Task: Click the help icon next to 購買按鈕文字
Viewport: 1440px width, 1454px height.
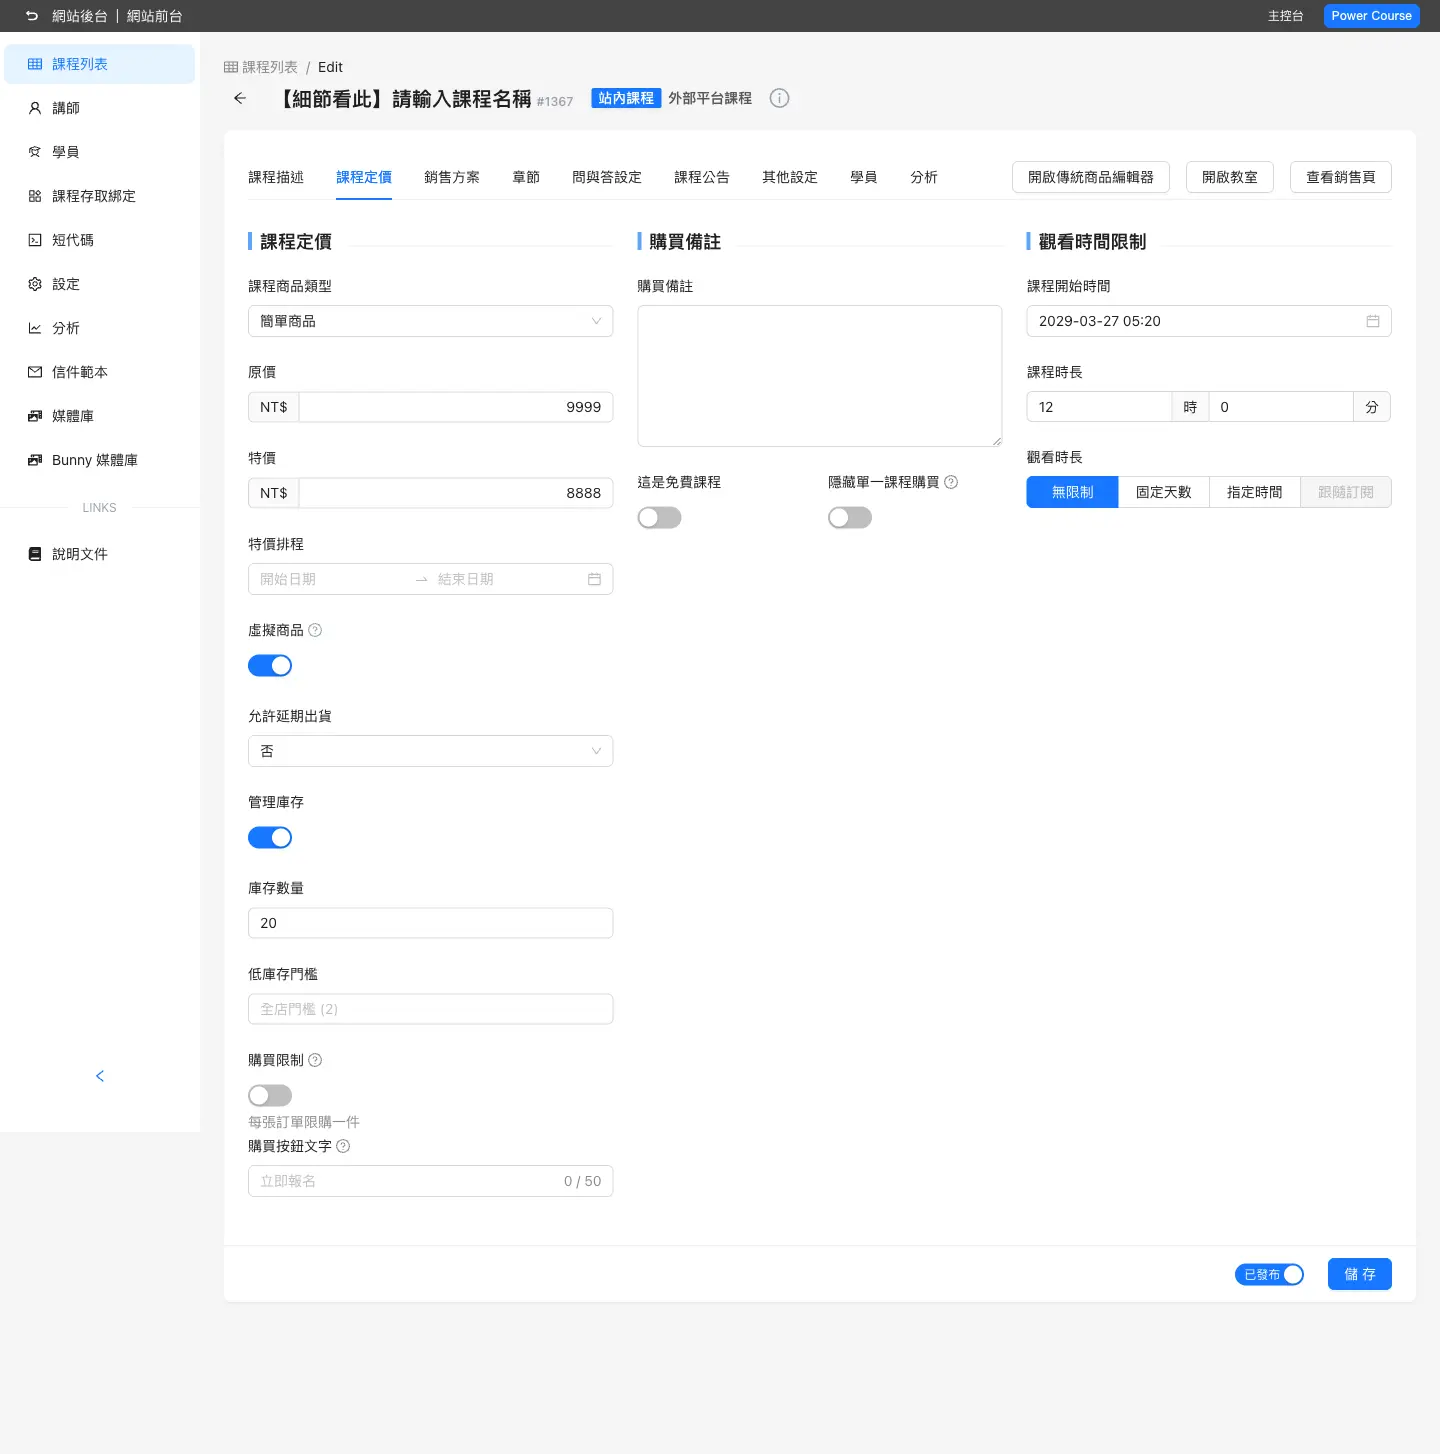Action: (x=343, y=1146)
